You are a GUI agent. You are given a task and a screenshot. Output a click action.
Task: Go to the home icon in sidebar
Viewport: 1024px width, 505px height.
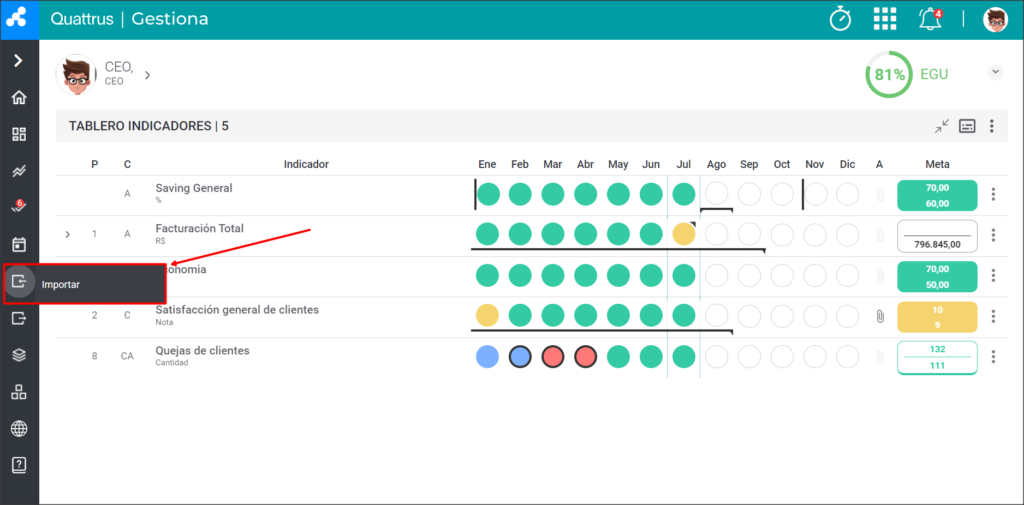click(19, 98)
